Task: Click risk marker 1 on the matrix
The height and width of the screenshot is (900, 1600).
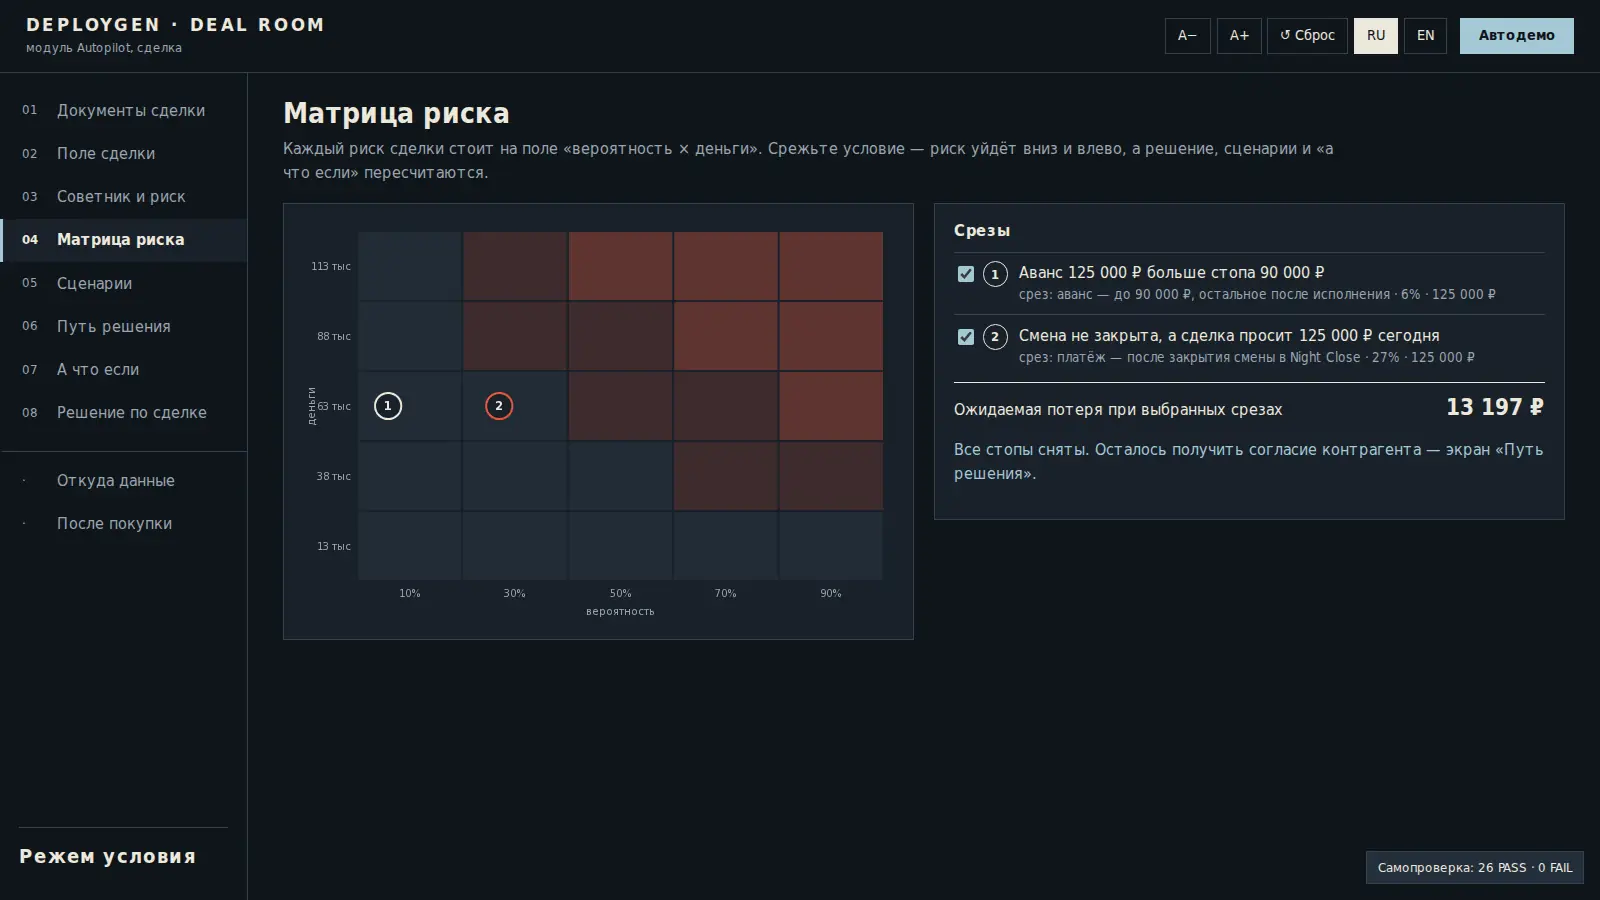Action: [388, 406]
